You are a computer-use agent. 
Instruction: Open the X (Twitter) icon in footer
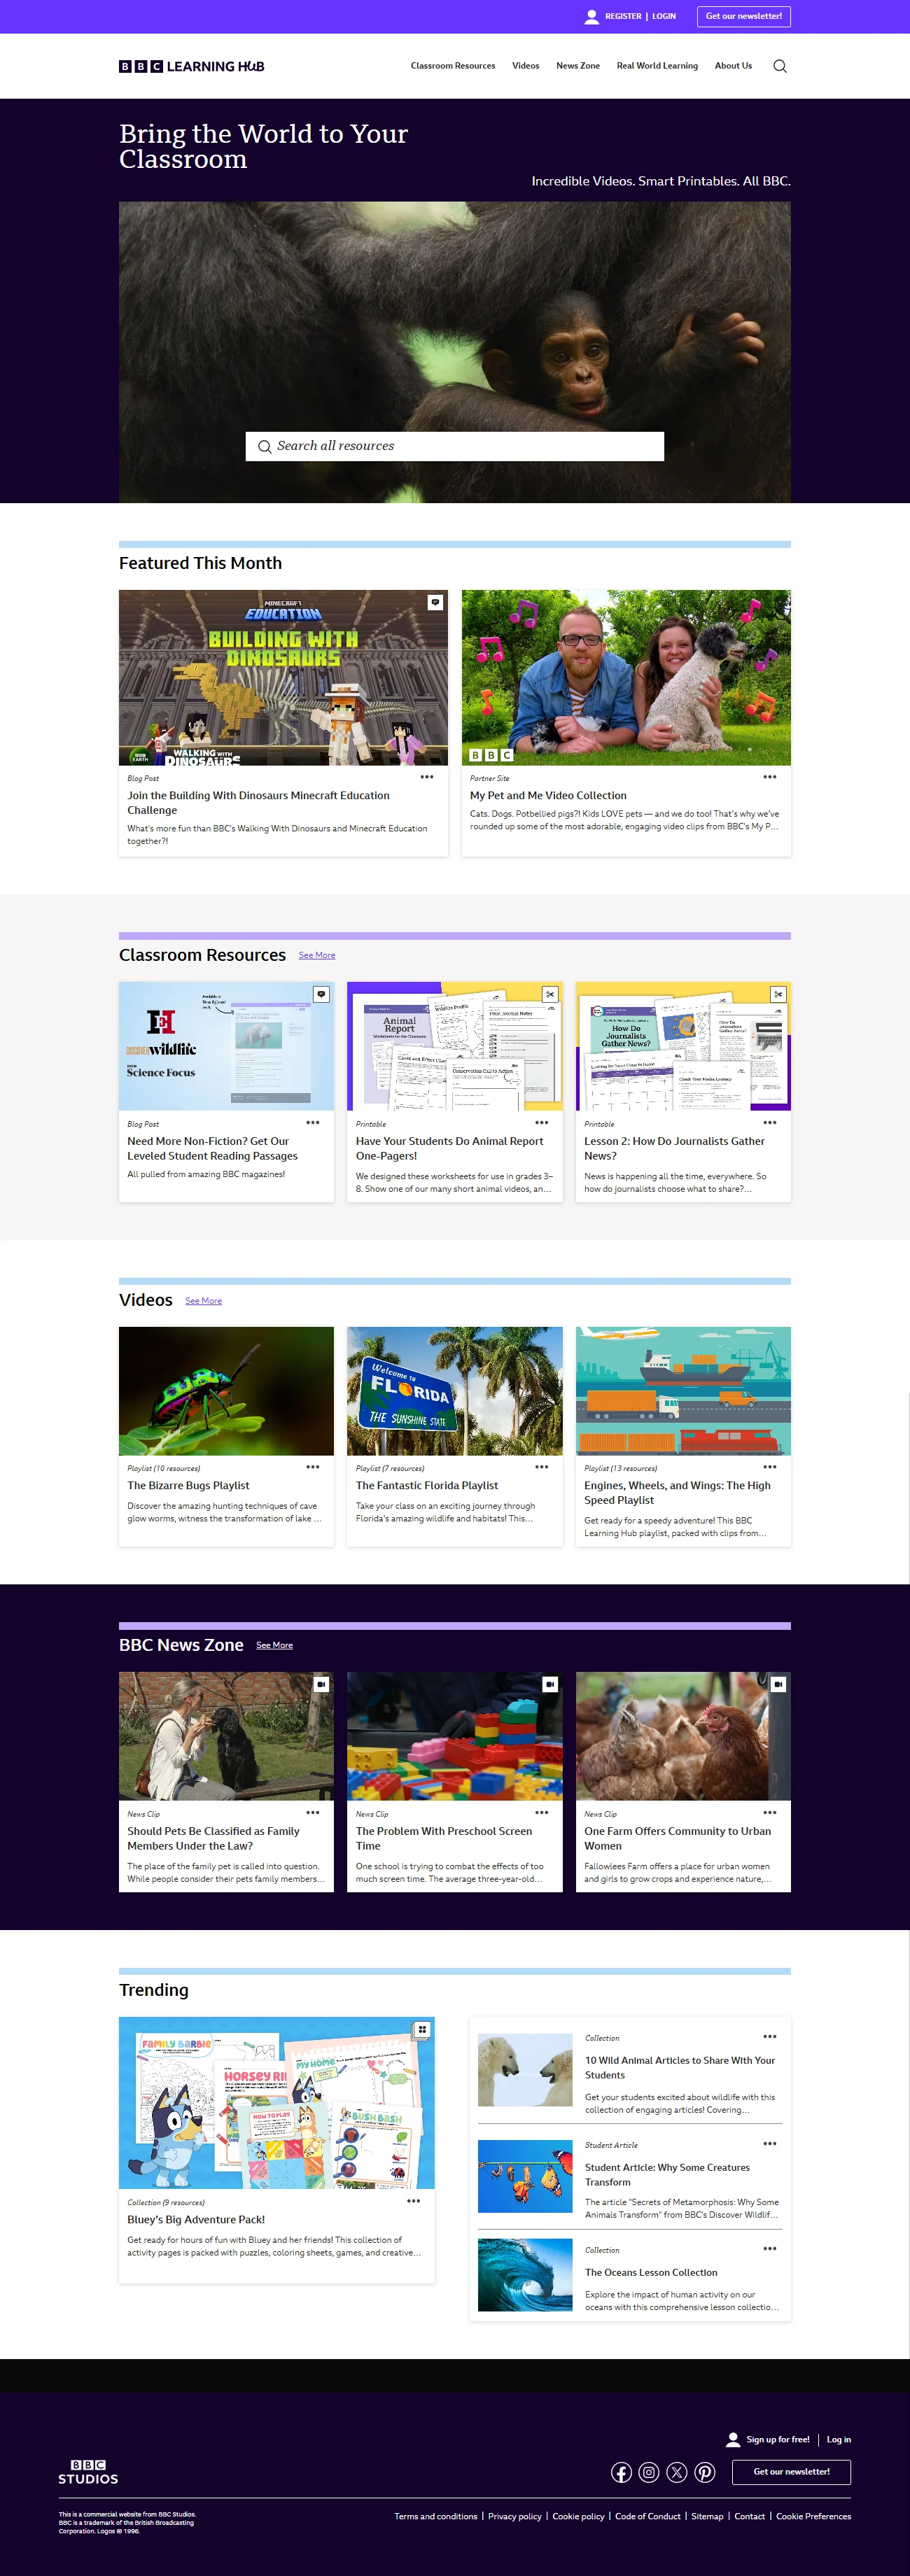[x=677, y=2472]
